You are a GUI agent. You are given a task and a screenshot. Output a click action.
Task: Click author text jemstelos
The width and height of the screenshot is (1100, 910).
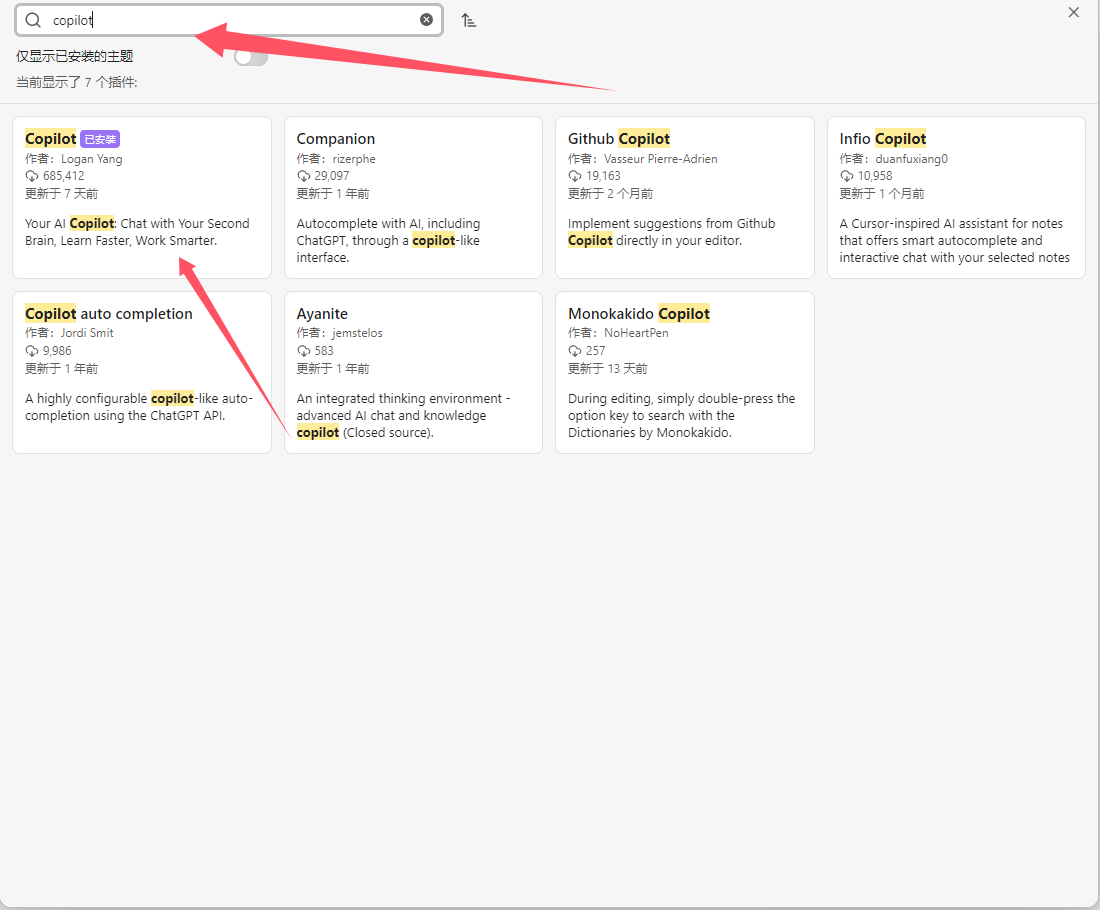pos(357,333)
